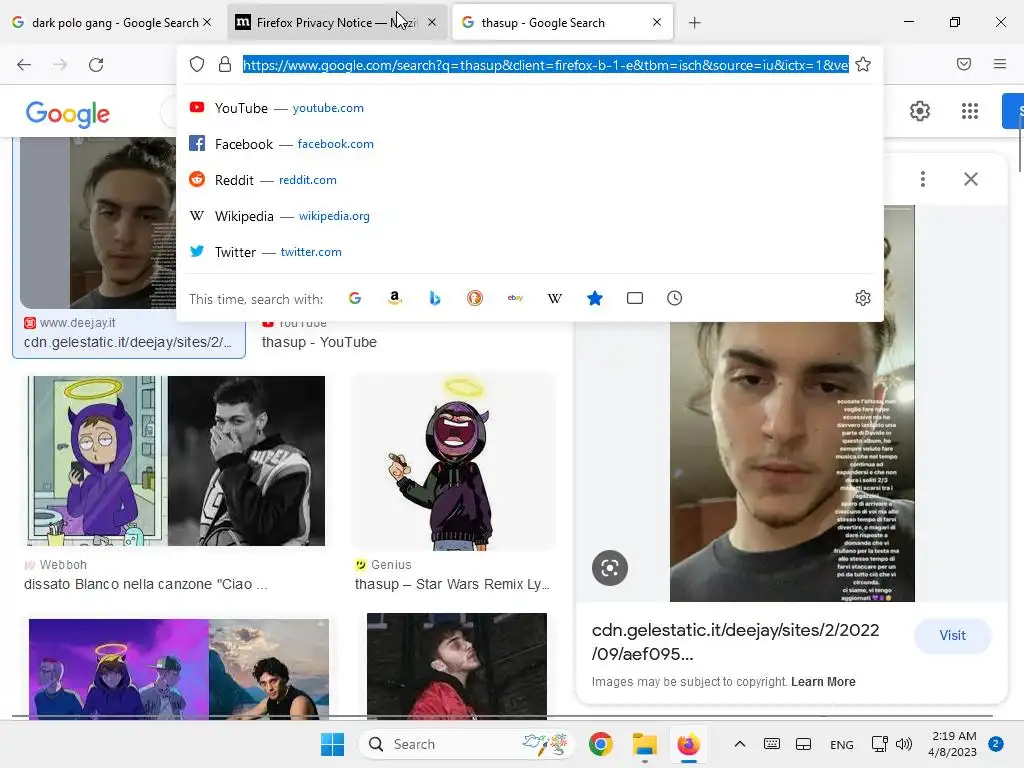
Task: Close the image preview panel
Action: coord(971,179)
